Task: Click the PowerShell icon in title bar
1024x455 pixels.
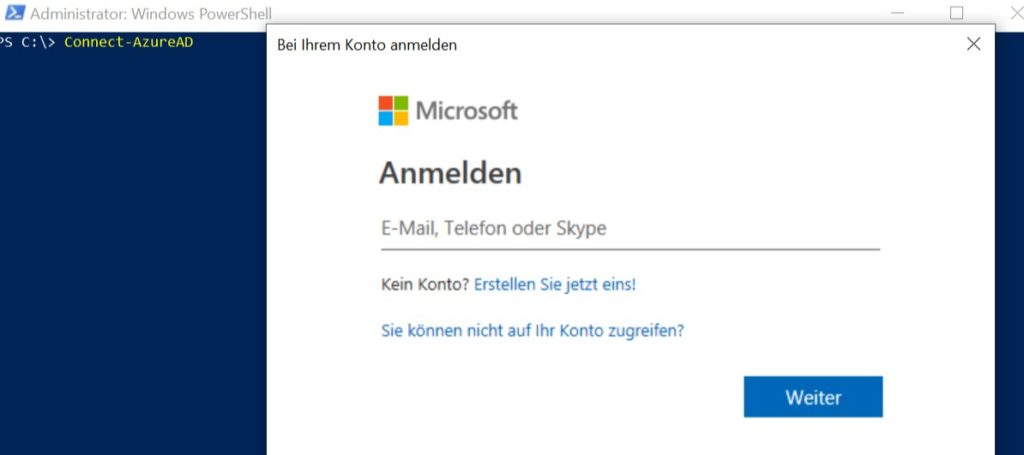Action: [14, 12]
